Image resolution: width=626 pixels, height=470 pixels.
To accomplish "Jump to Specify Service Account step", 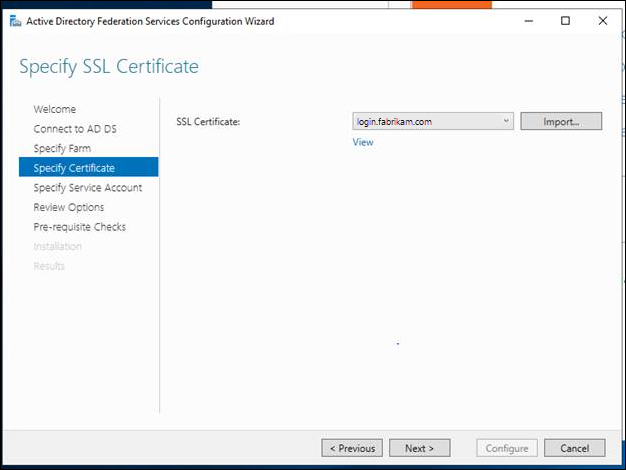I will 88,187.
